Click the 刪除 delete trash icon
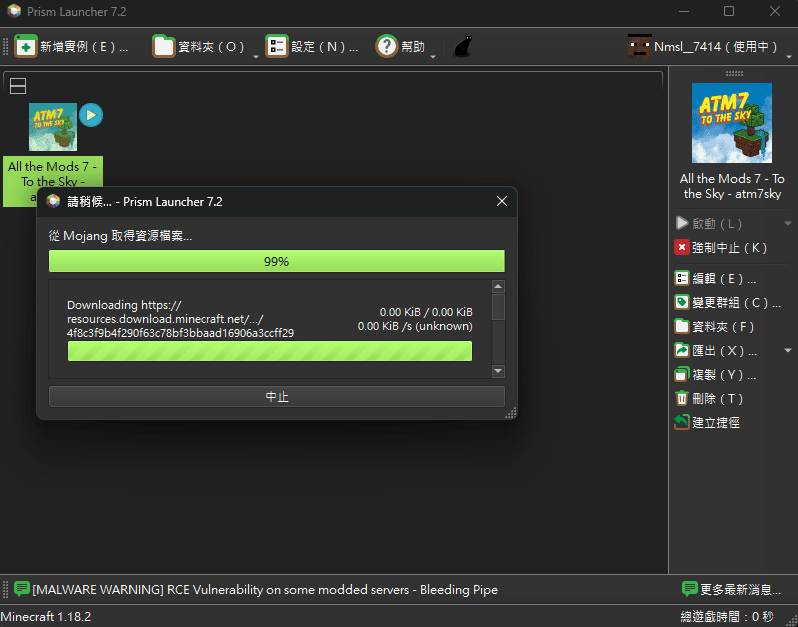The width and height of the screenshot is (798, 627). pyautogui.click(x=682, y=398)
